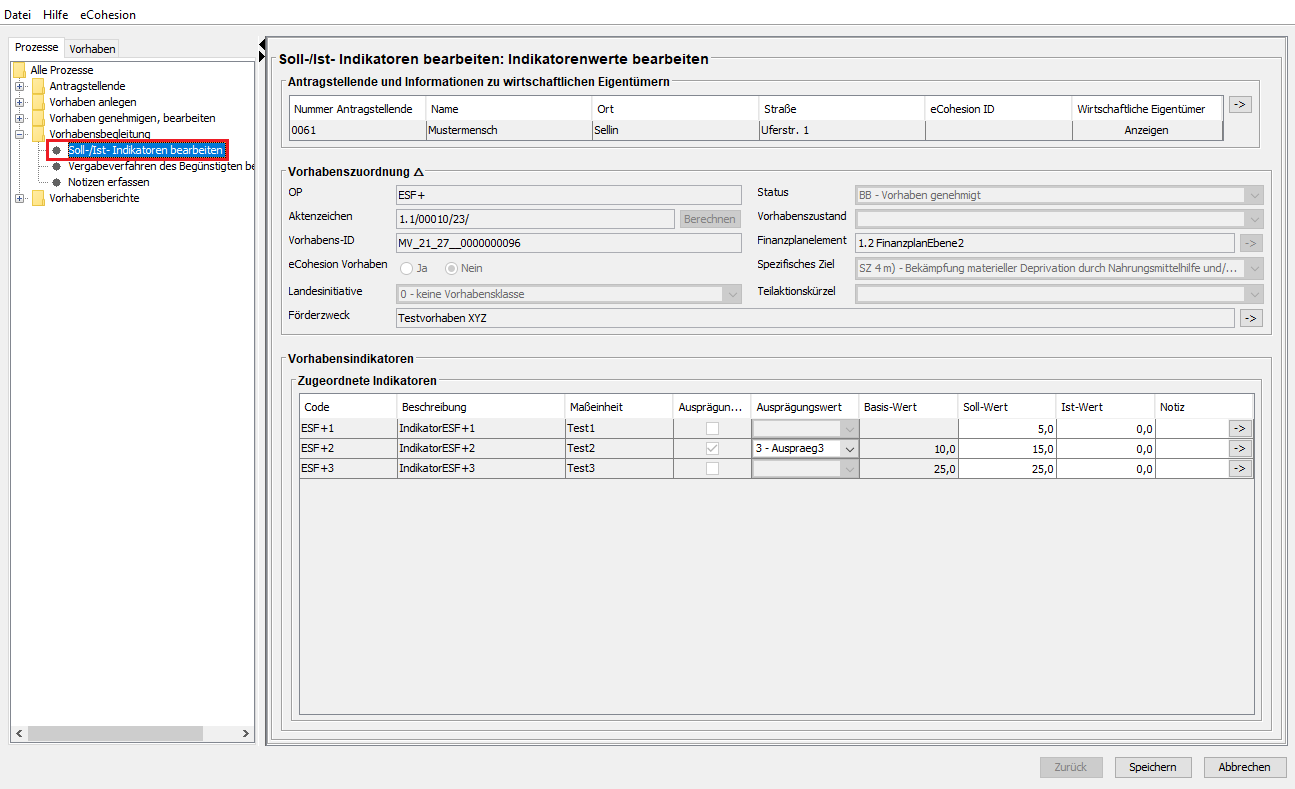Click the Basis-Wert cell showing 10,0
Viewport: 1295px width, 789px height.
tap(909, 449)
